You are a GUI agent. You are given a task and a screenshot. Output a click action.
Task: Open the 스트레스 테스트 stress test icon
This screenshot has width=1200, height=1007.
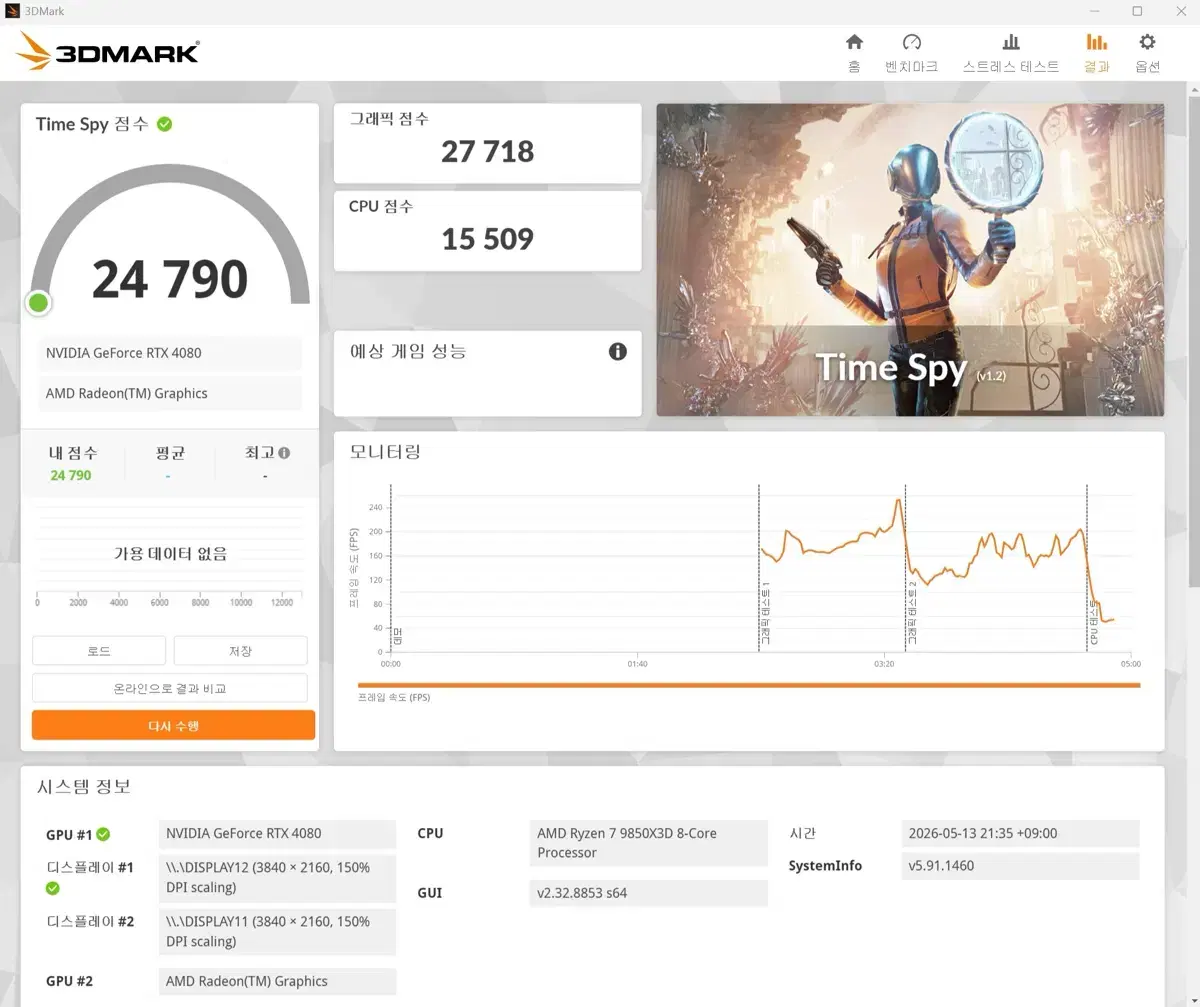[x=1011, y=42]
